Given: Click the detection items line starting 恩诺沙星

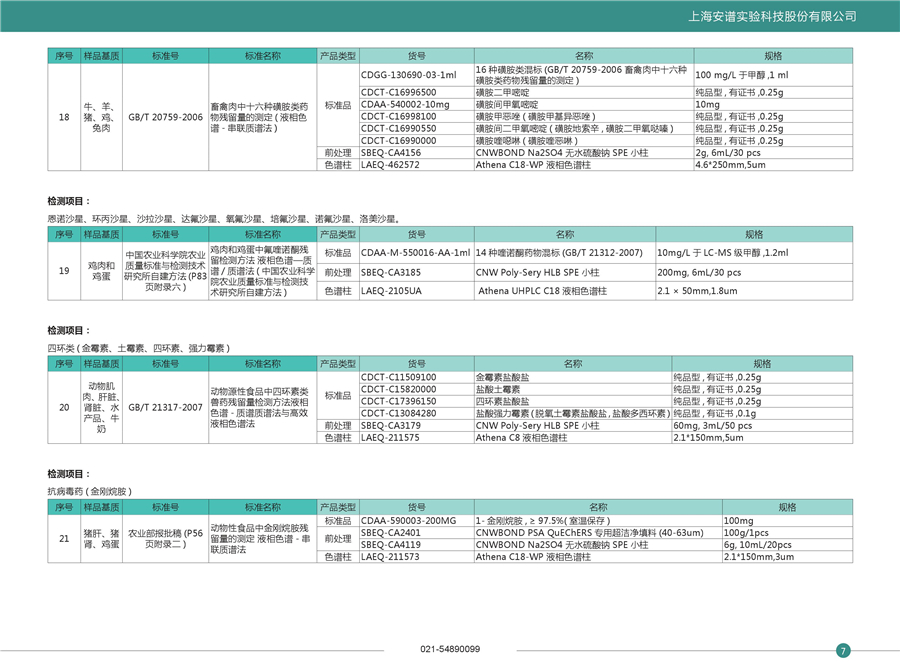Looking at the screenshot, I should click(224, 219).
